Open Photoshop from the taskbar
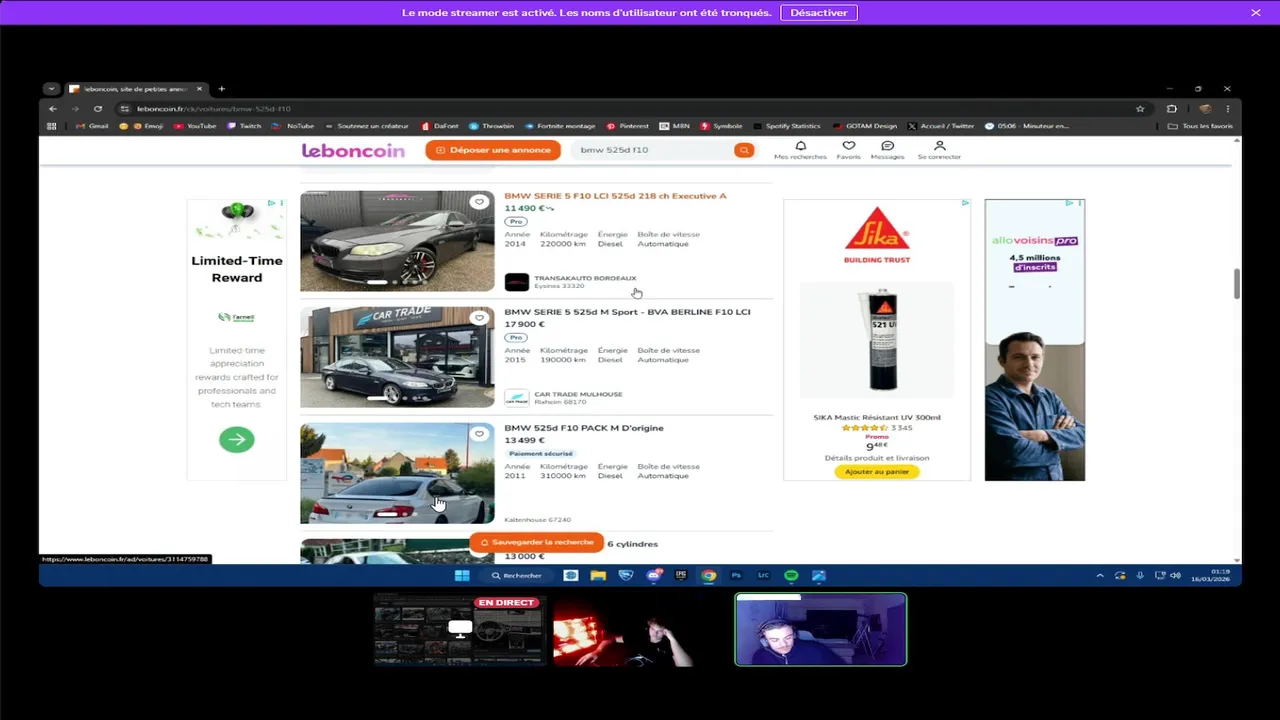The image size is (1280, 720). point(736,575)
